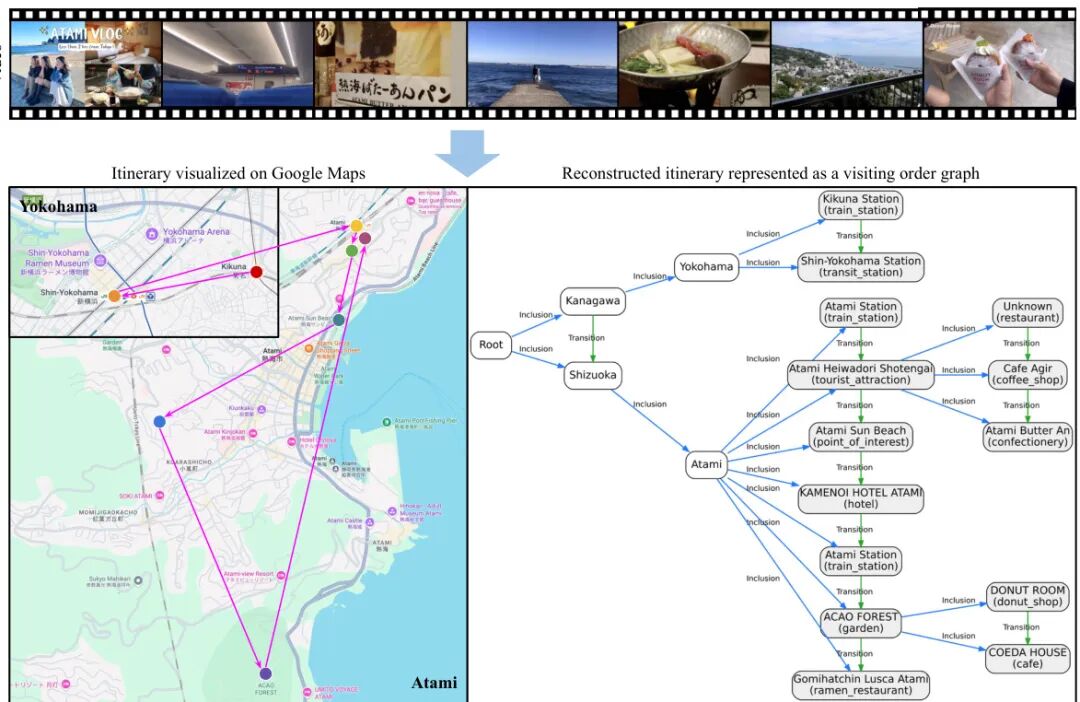
Task: Select the Shizuoka node
Action: coord(593,376)
